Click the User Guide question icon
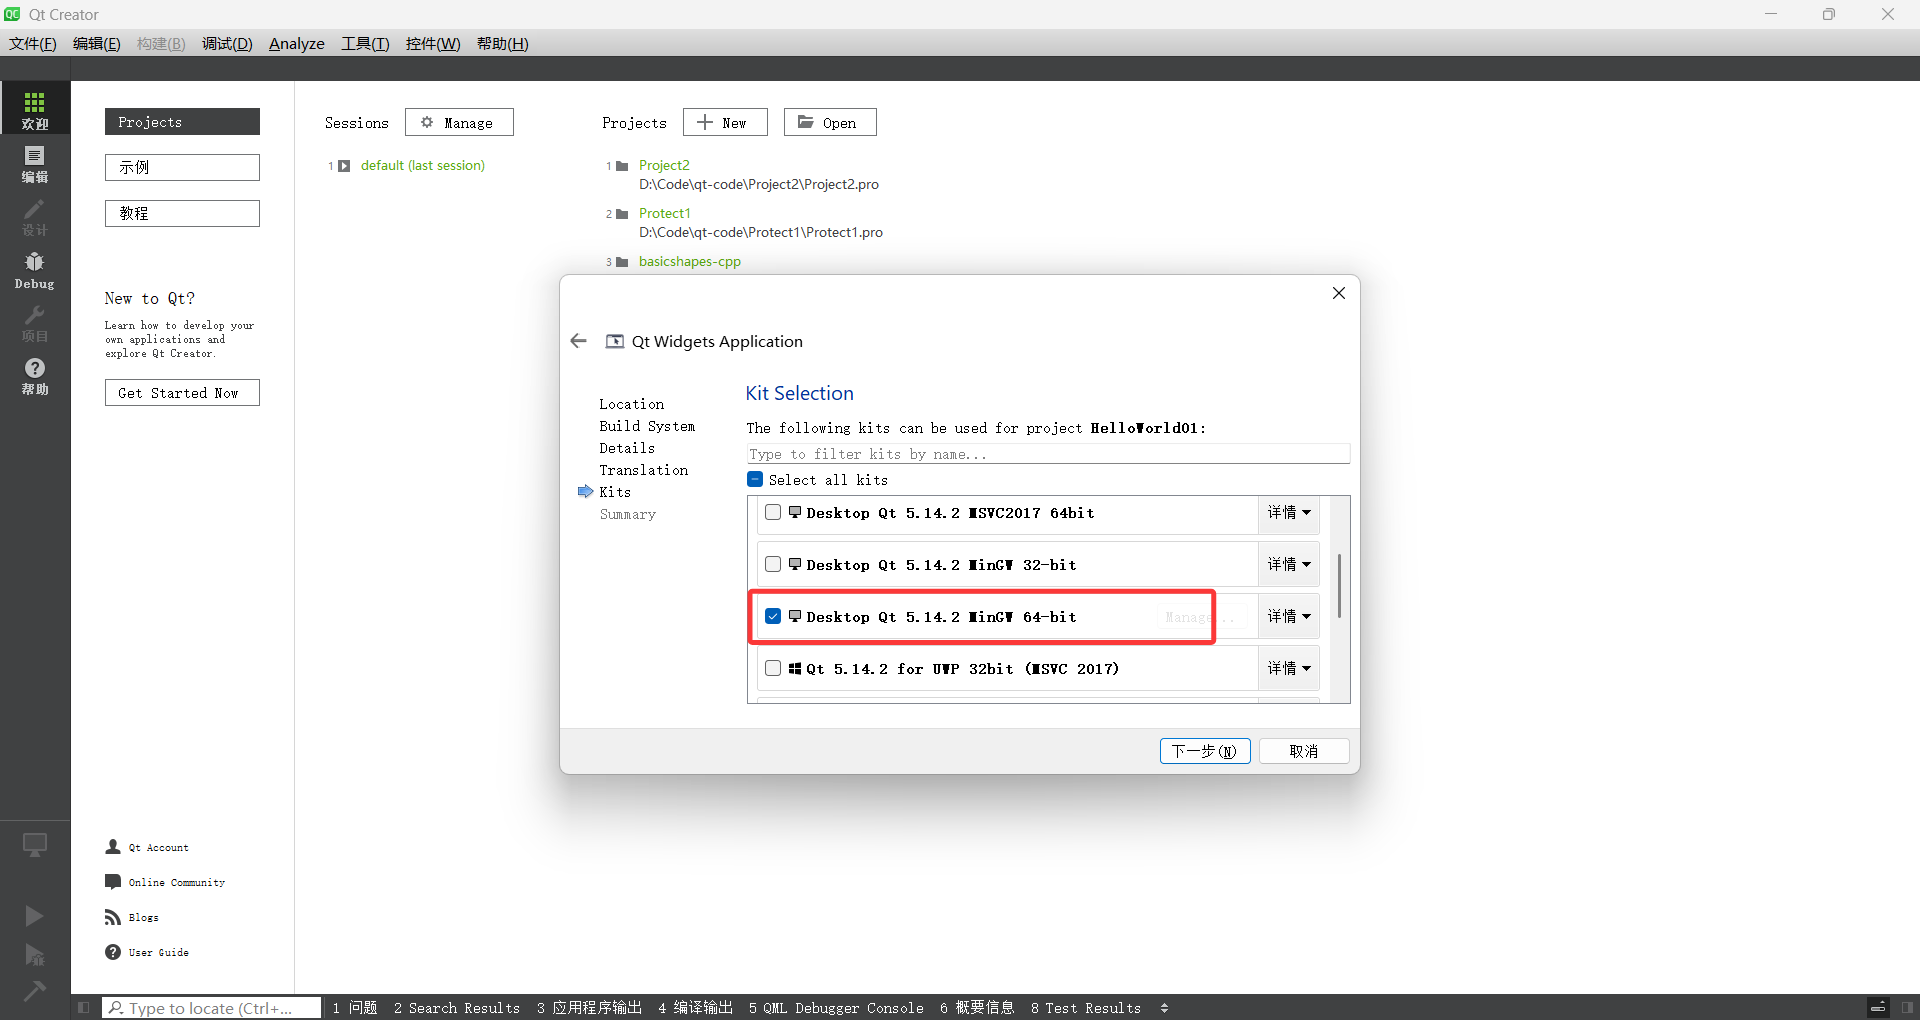This screenshot has width=1920, height=1020. (113, 952)
